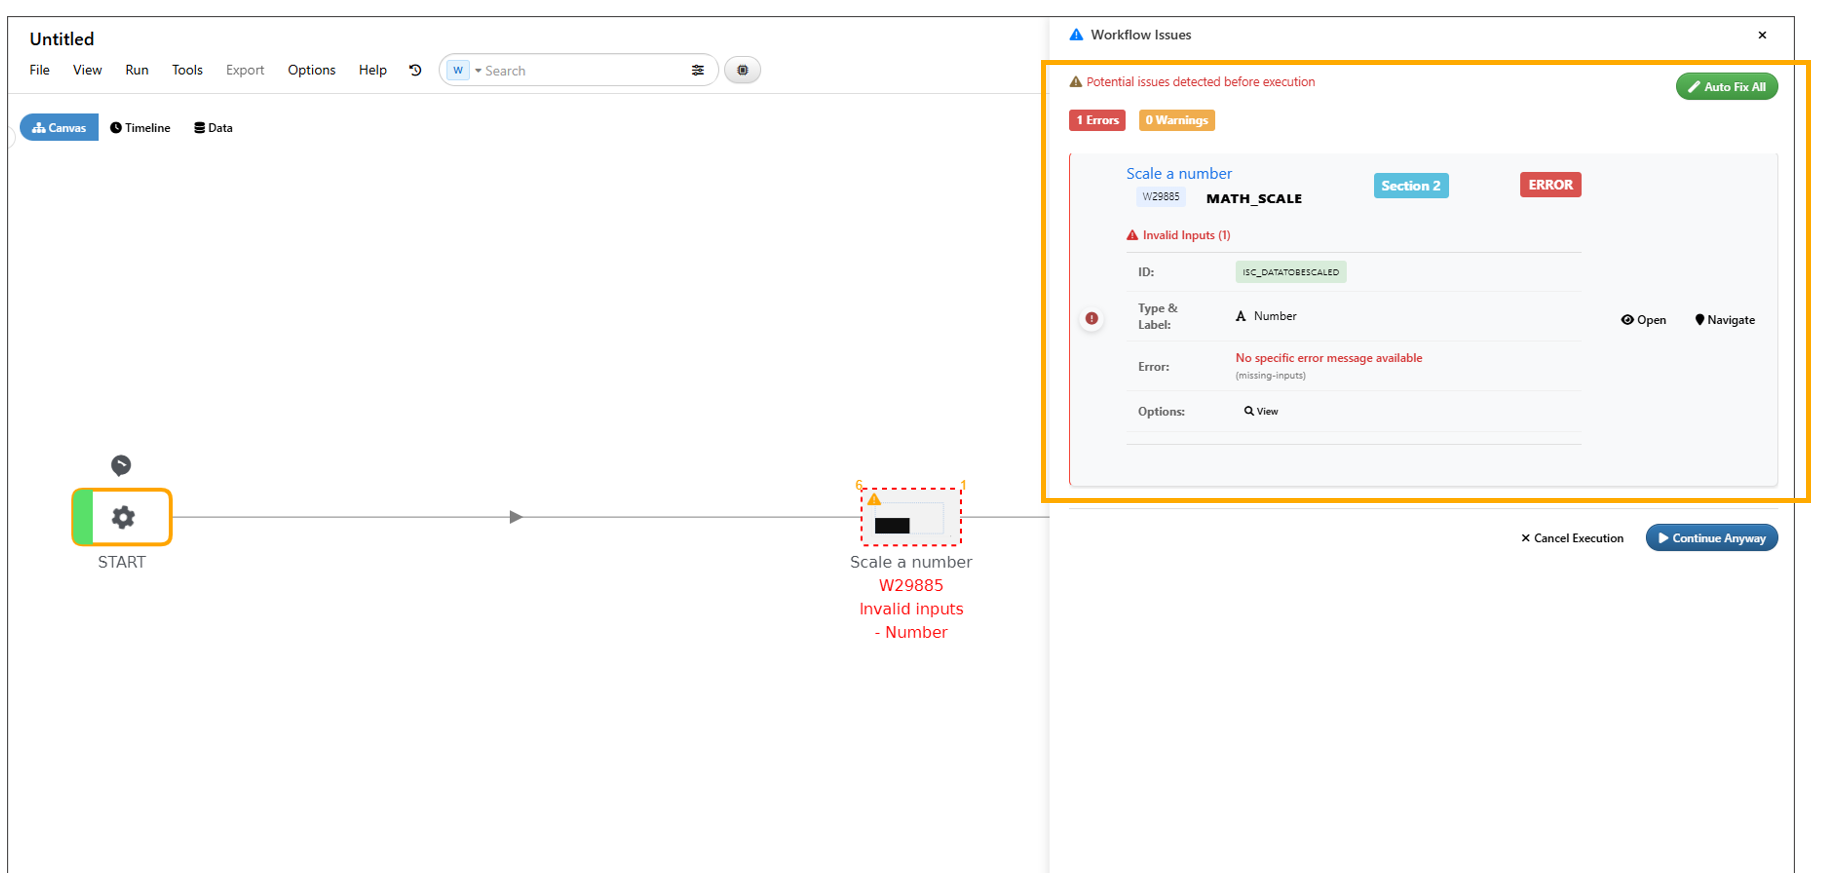
Task: Click into the Search input field
Action: point(580,71)
